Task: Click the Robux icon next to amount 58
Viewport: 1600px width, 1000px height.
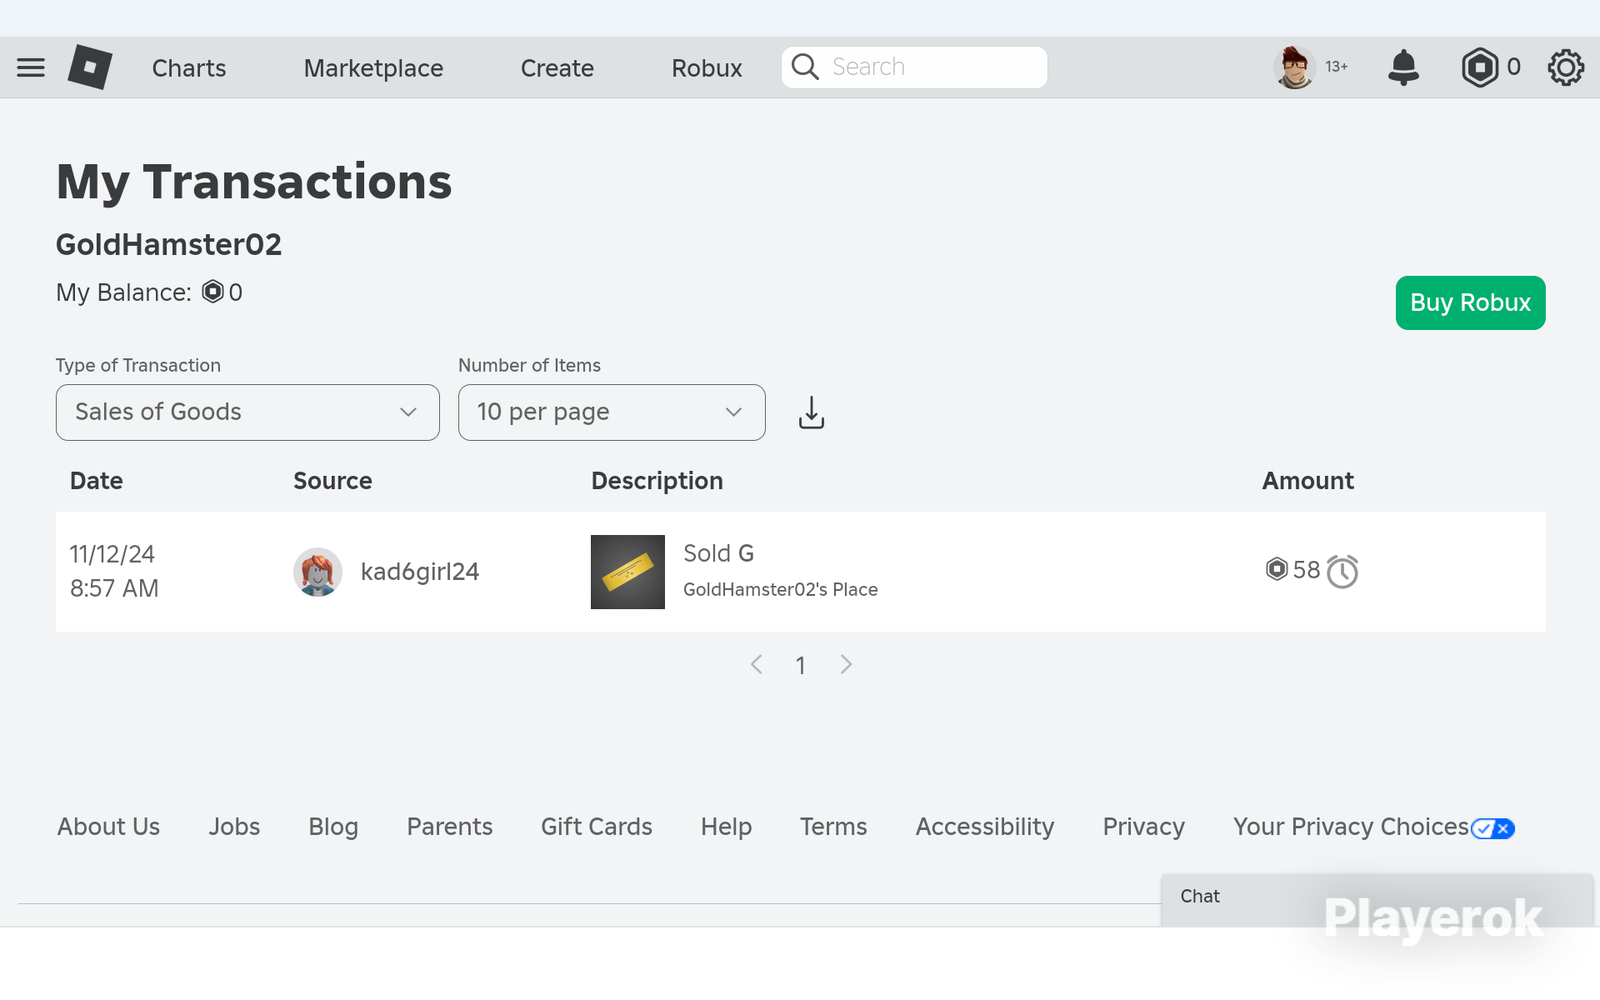Action: coord(1277,569)
